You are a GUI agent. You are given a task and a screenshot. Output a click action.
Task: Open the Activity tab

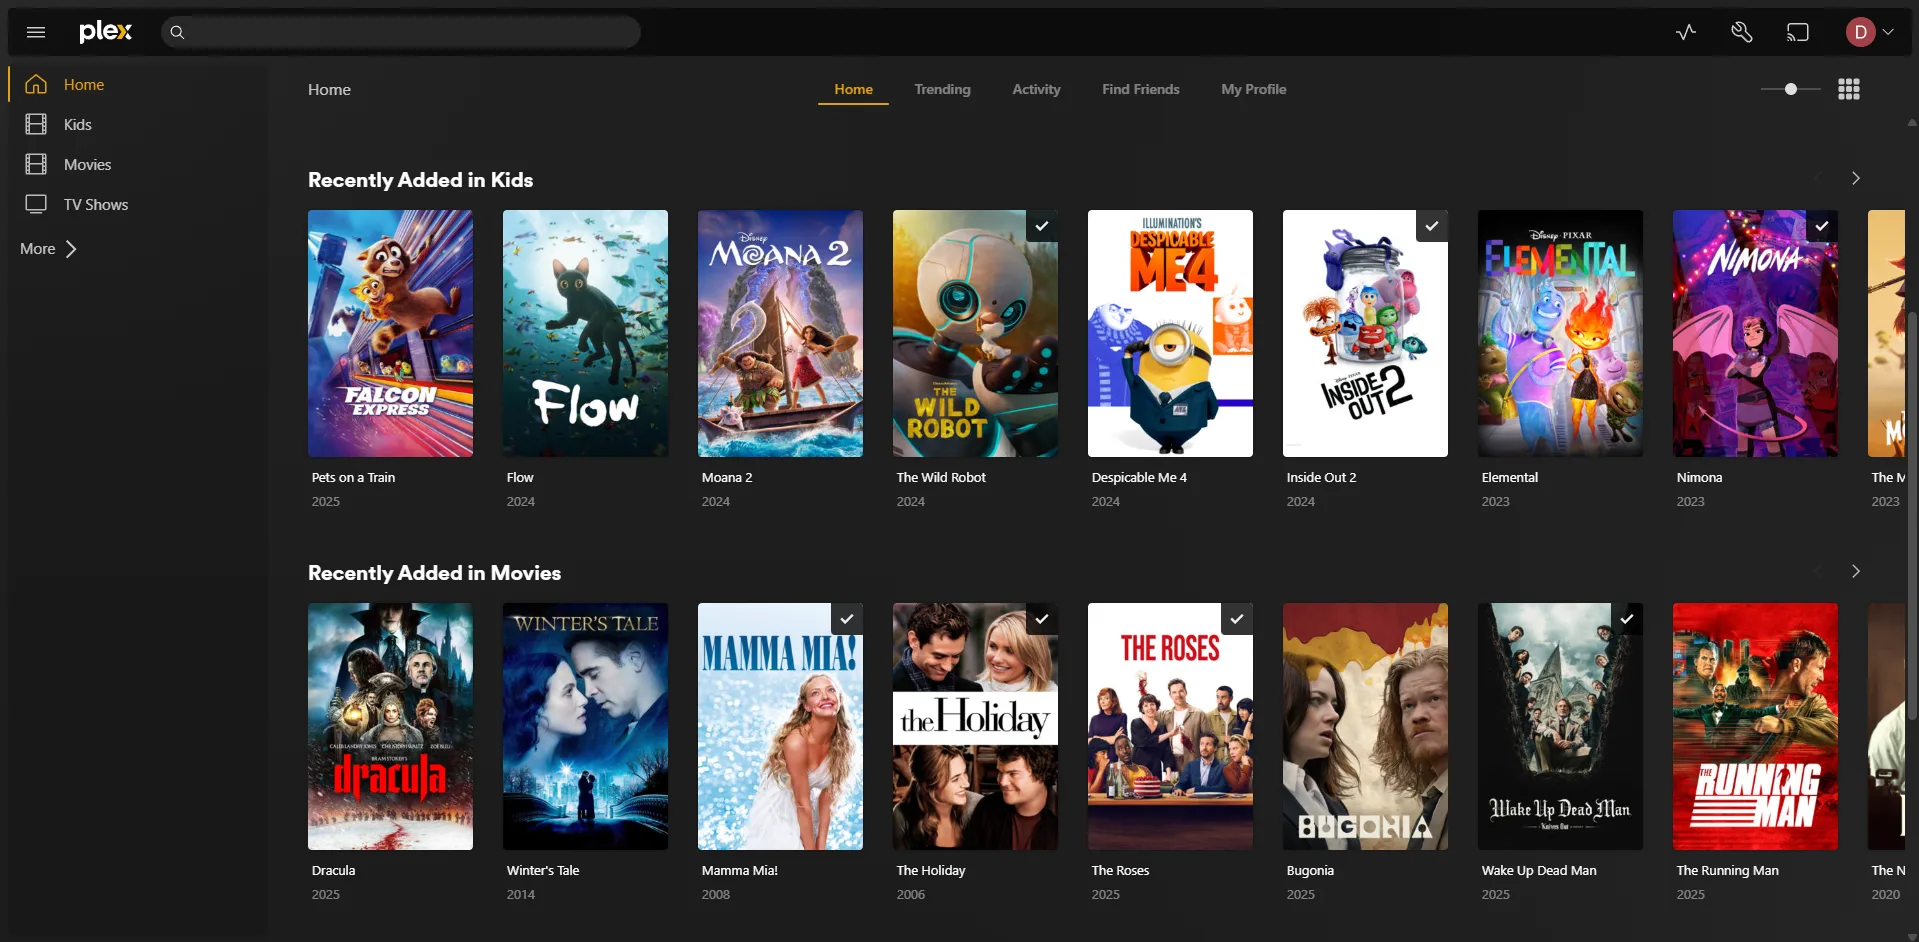(1036, 89)
